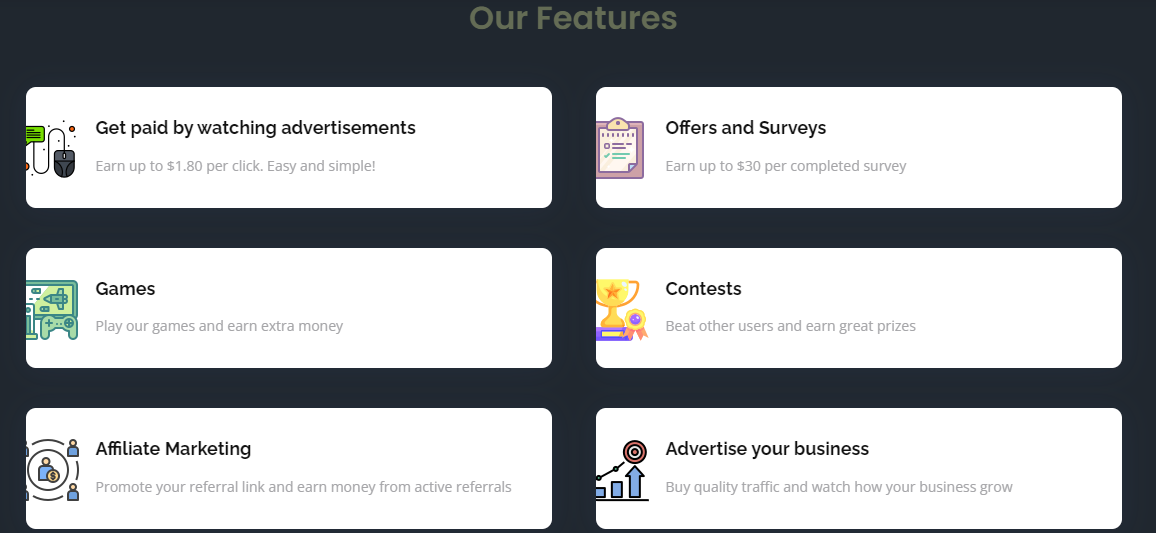Screen dimensions: 1156x533
Task: Click the gold trophy Contests icon
Action: point(621,310)
